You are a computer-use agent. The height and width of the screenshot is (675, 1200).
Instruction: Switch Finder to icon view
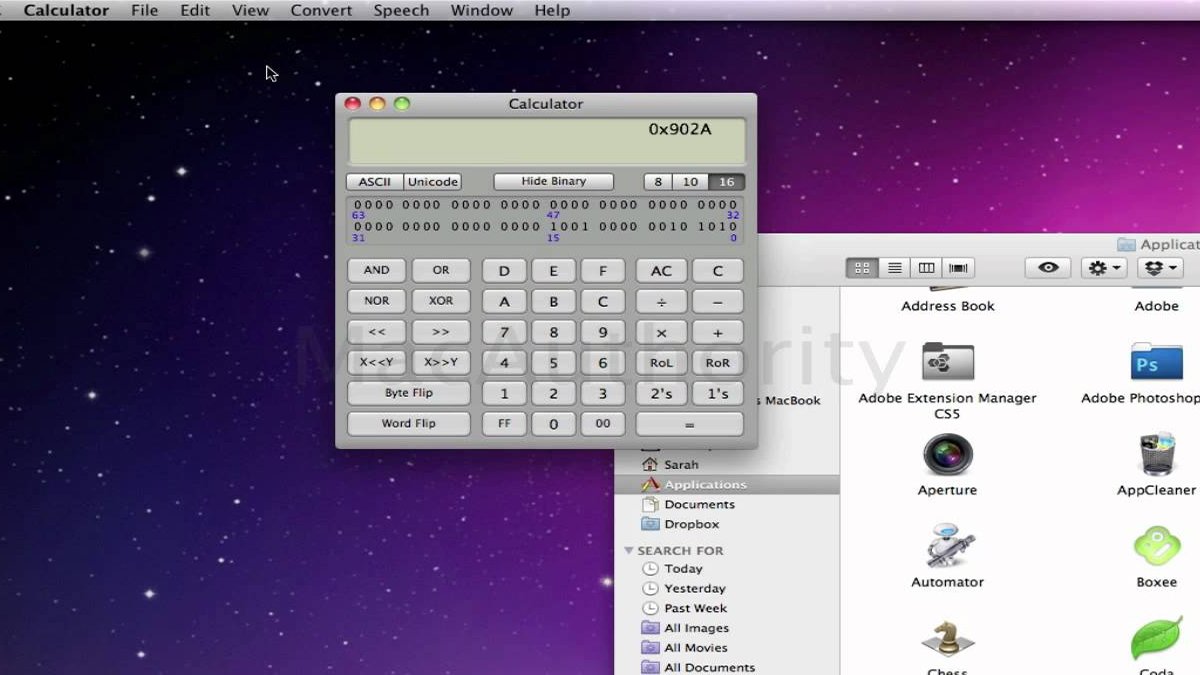coord(862,268)
